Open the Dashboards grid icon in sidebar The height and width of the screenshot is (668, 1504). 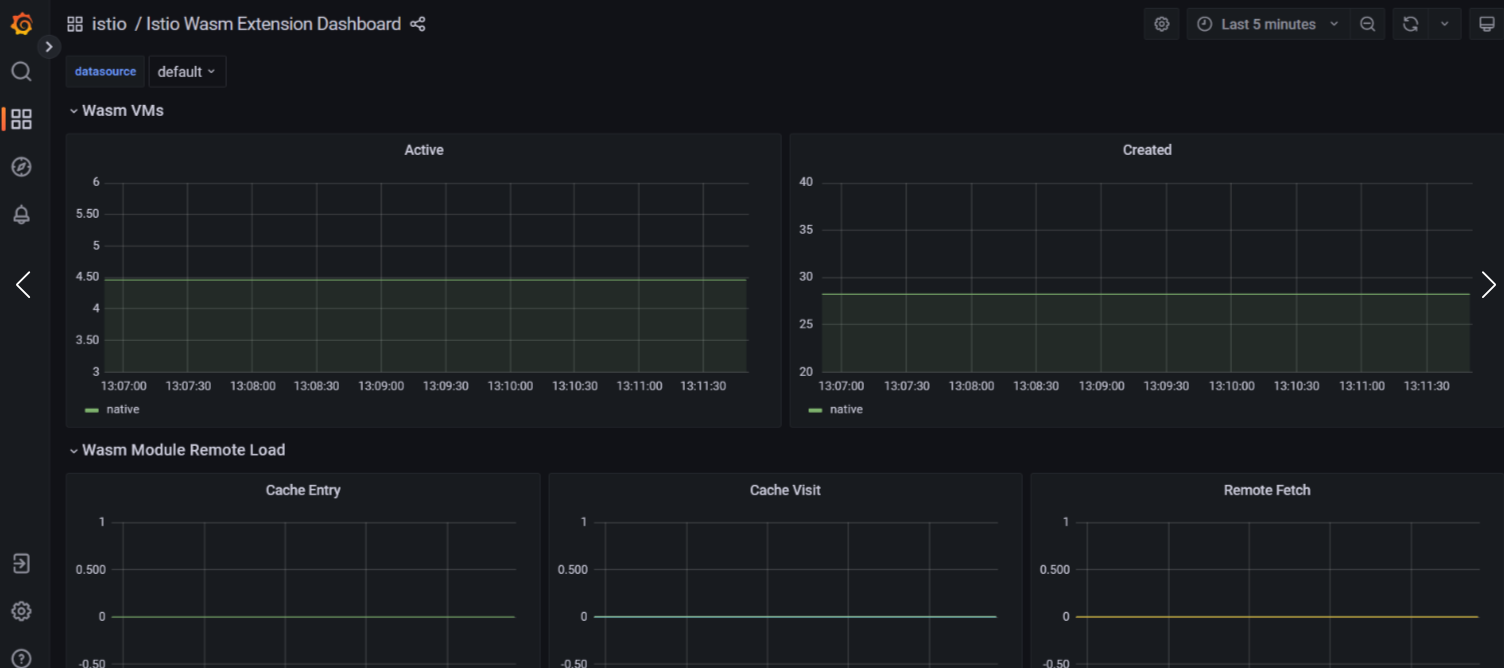(x=21, y=119)
